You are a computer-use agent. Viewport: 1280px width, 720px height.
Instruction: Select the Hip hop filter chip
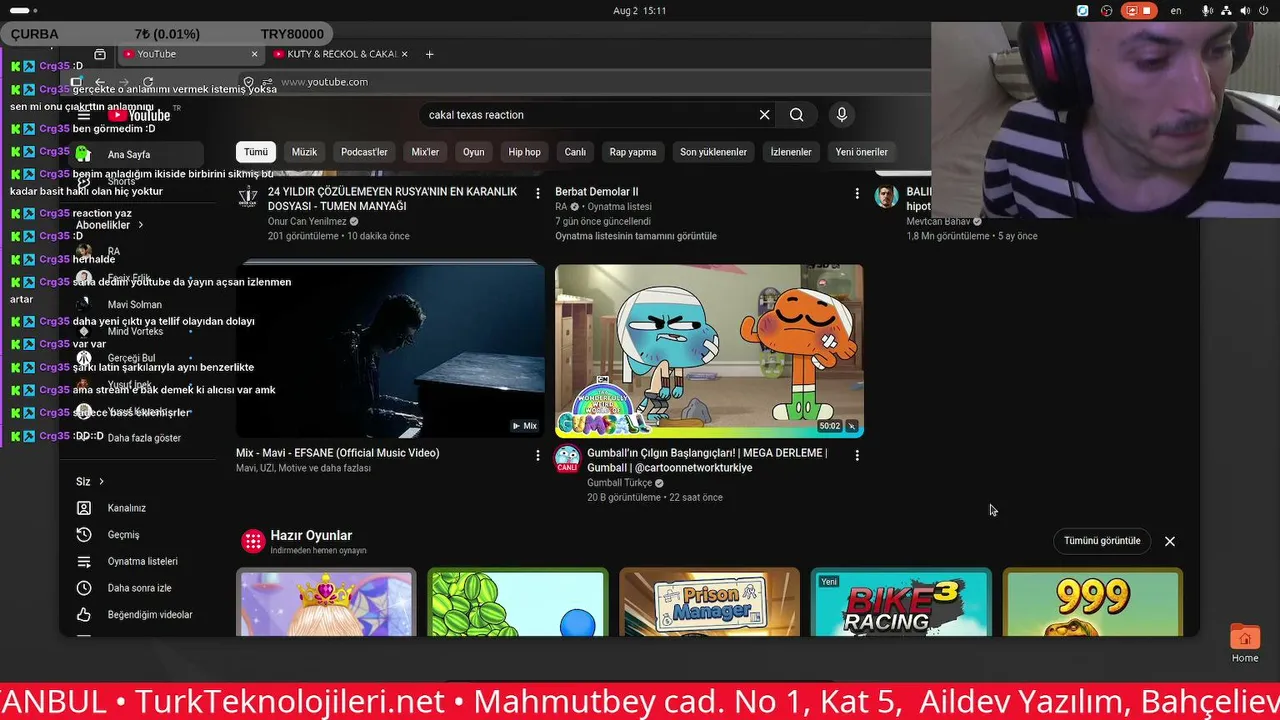point(524,152)
